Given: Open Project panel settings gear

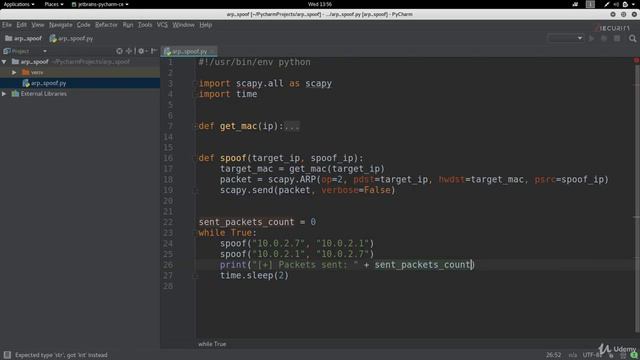Looking at the screenshot, I should tap(141, 51).
